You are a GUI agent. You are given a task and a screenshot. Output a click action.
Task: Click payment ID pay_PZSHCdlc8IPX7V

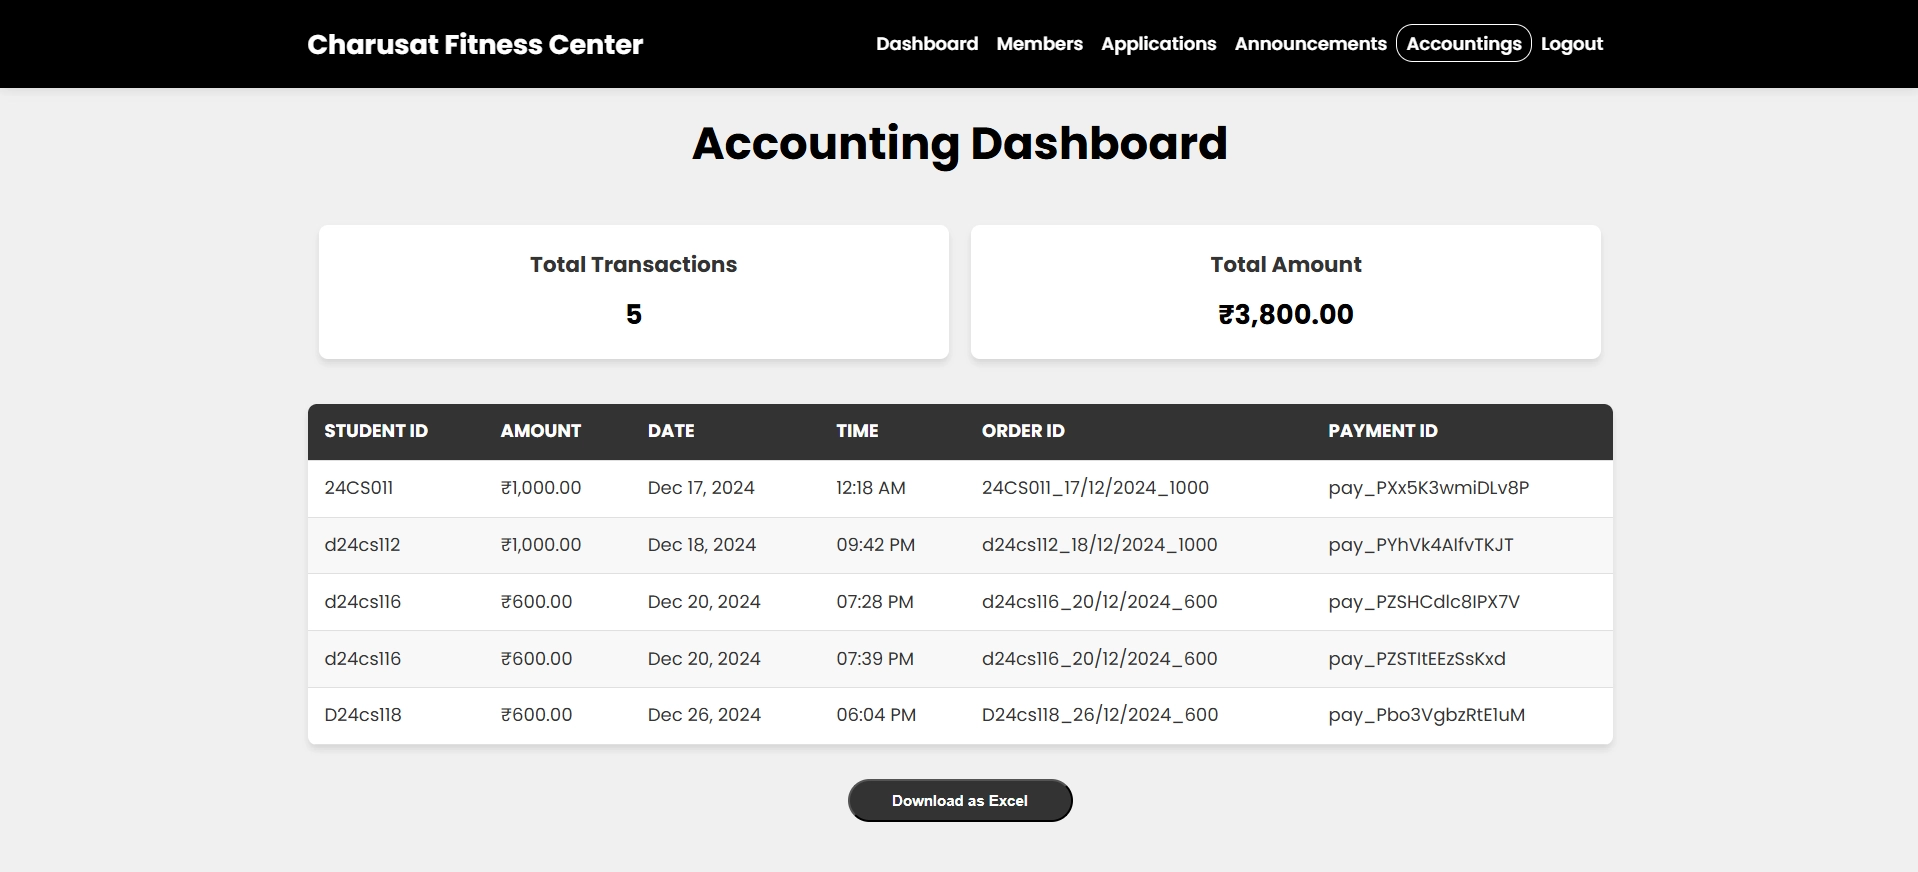tap(1423, 602)
